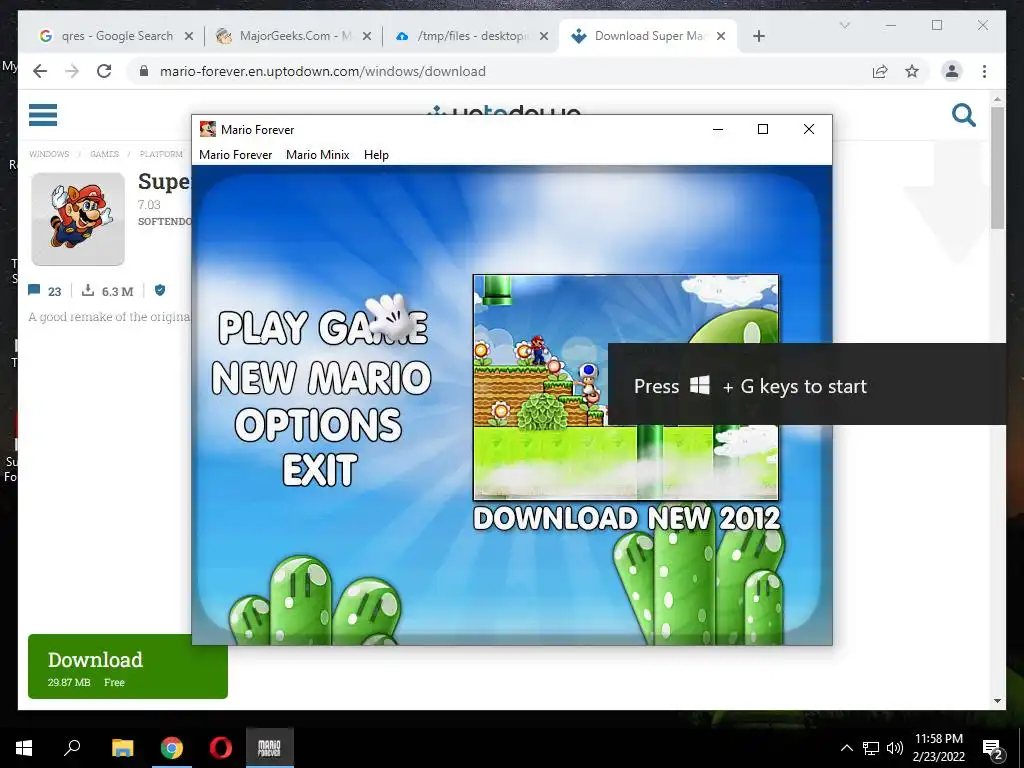
Task: Choose EXIT in the game menu
Action: (x=320, y=470)
